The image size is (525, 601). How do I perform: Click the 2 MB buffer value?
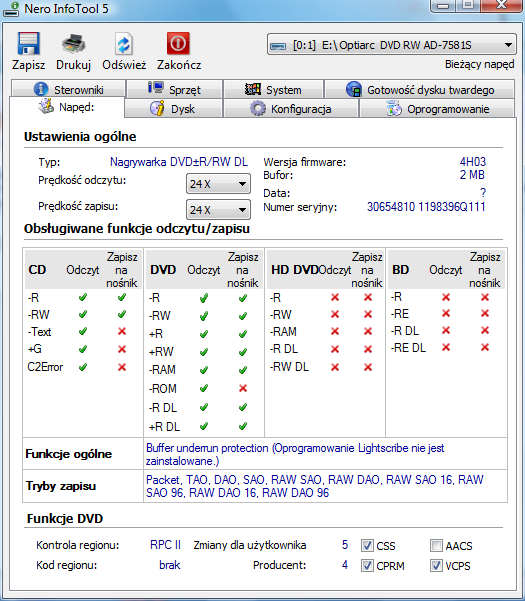point(472,175)
